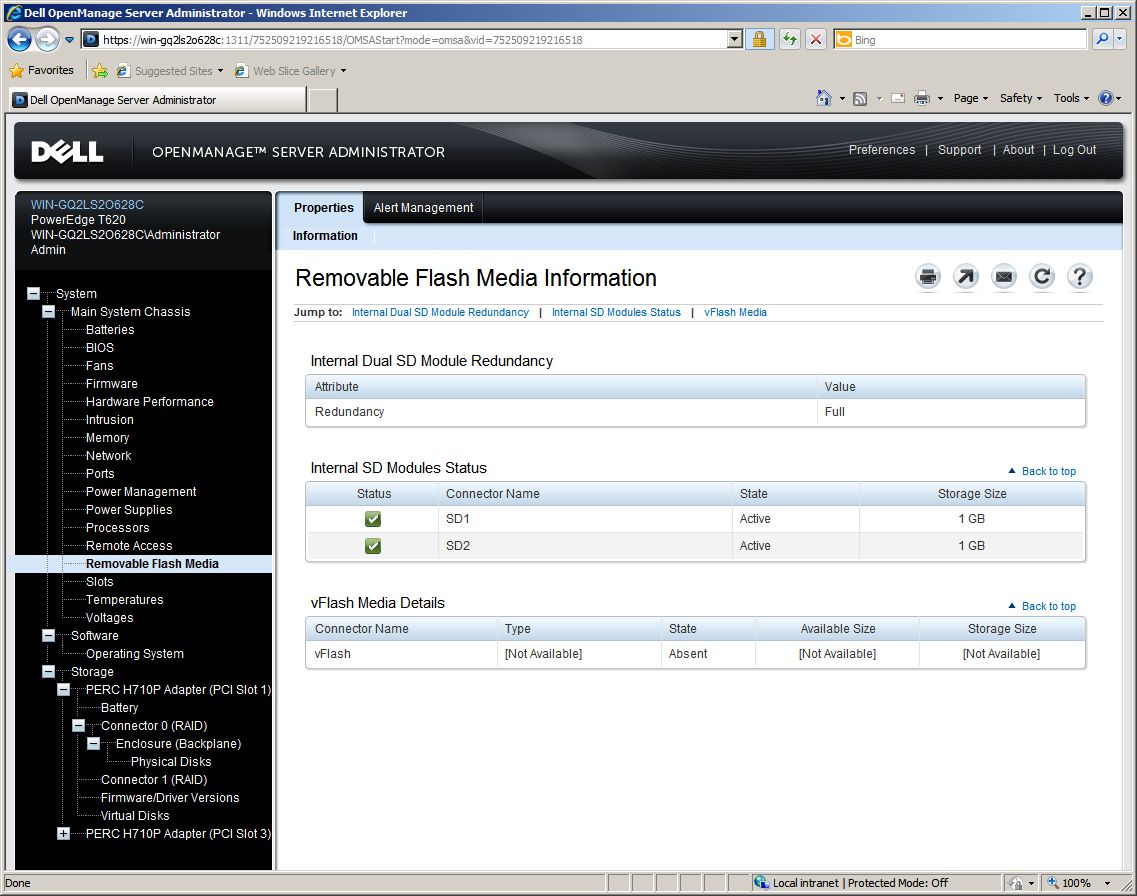Image resolution: width=1137 pixels, height=896 pixels.
Task: Open the Help question mark icon
Action: (1080, 276)
